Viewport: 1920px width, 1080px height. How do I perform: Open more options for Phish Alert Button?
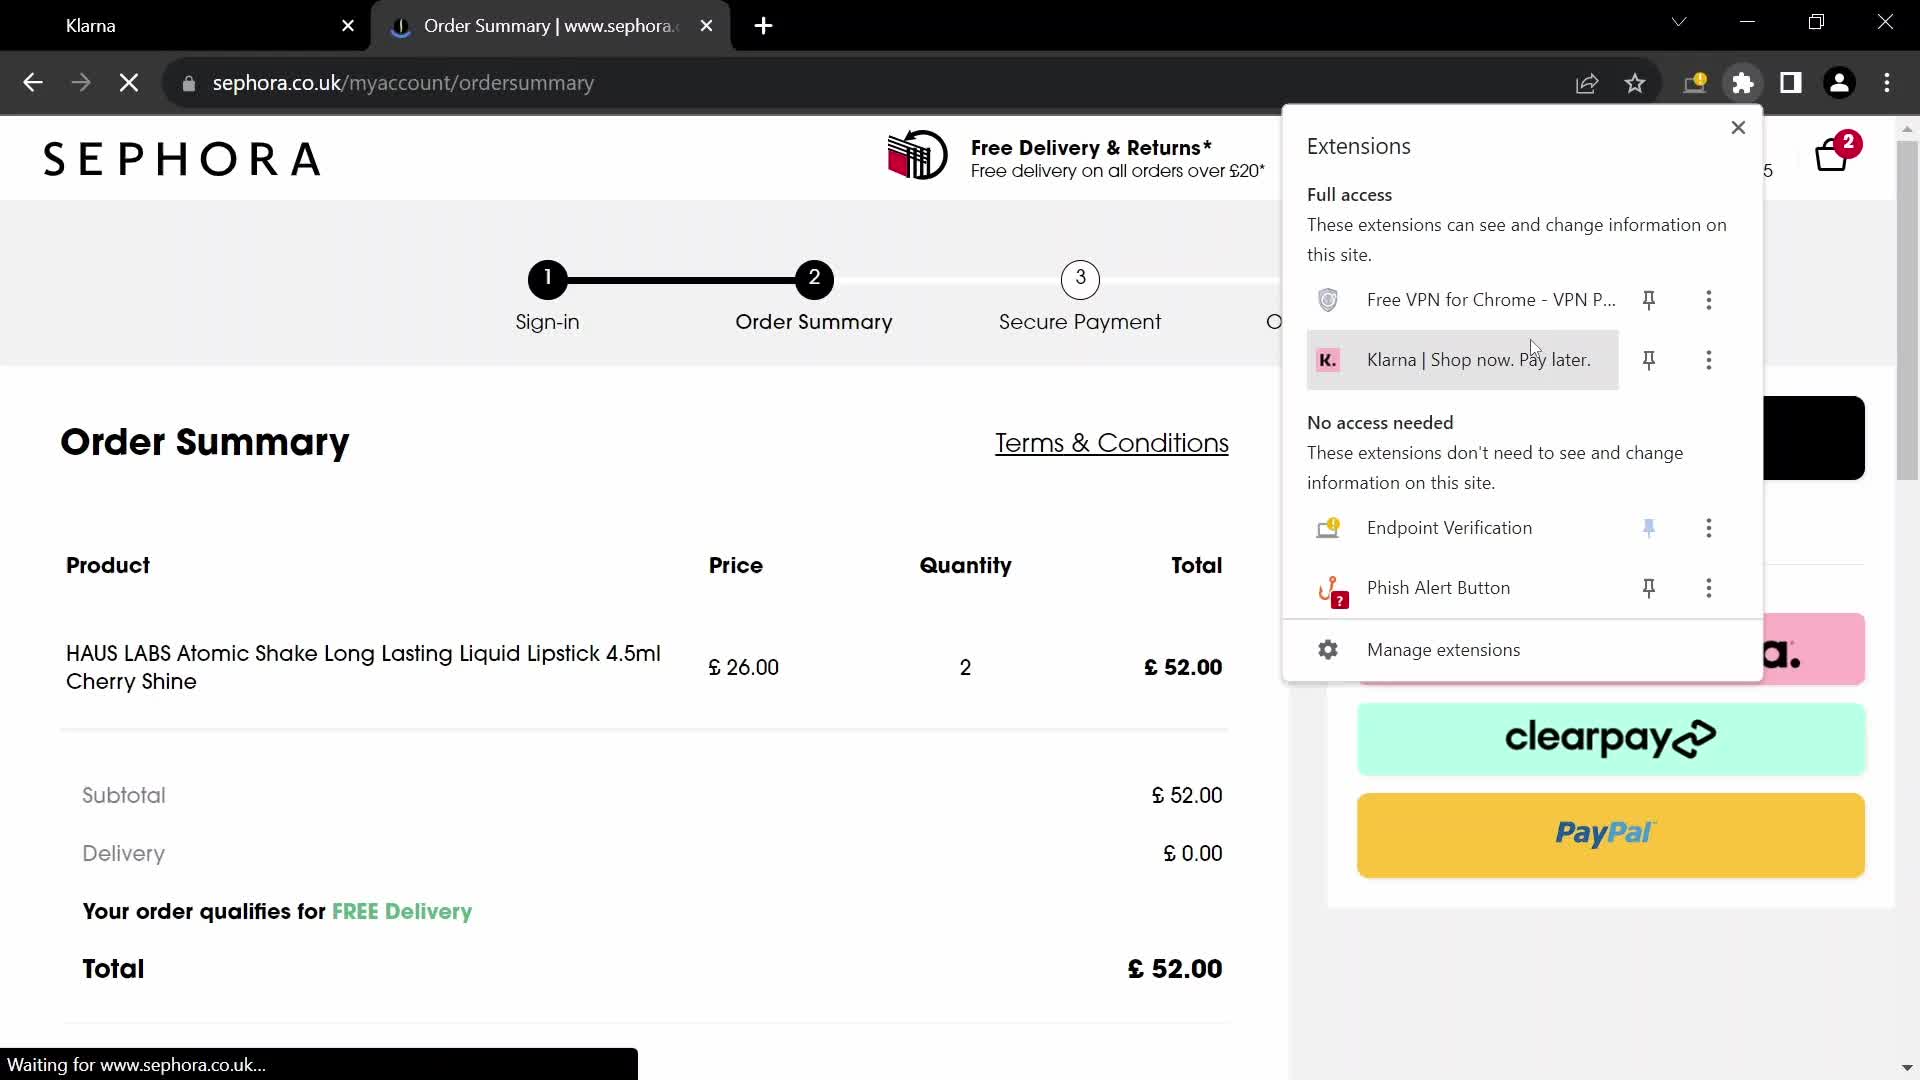tap(1709, 588)
